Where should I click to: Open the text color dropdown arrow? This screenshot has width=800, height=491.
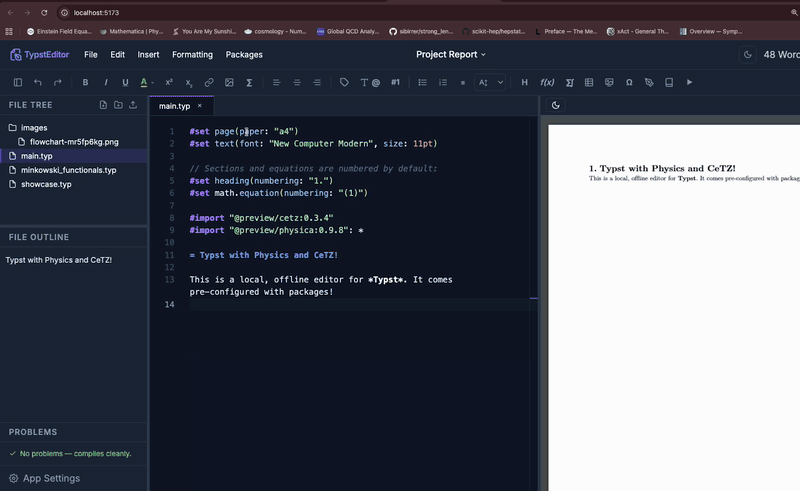pos(153,83)
